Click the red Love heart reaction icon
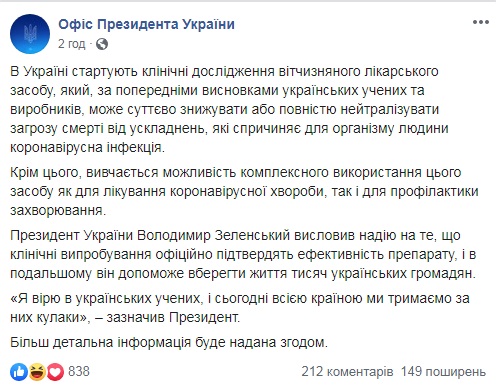 (x=55, y=372)
